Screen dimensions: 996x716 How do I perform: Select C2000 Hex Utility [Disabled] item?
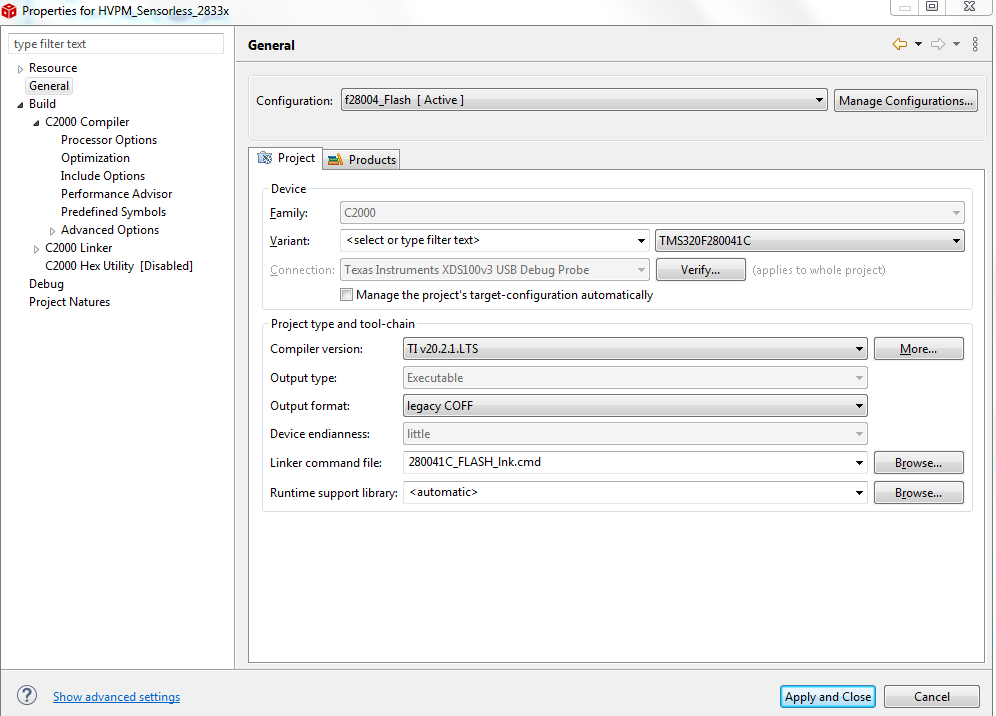(x=119, y=266)
